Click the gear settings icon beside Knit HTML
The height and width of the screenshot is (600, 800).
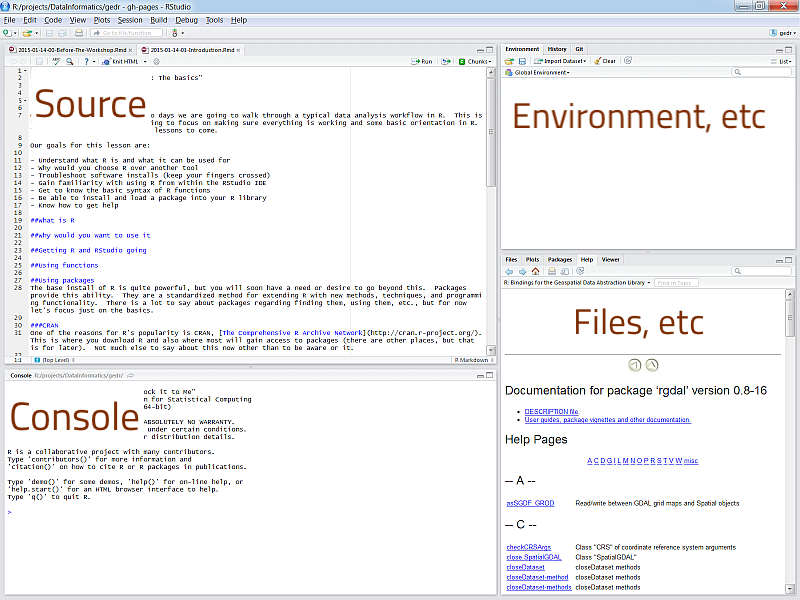pos(157,61)
